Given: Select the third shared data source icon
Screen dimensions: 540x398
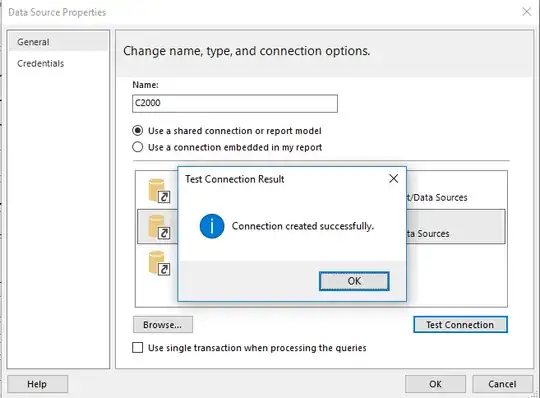Looking at the screenshot, I should [x=159, y=263].
